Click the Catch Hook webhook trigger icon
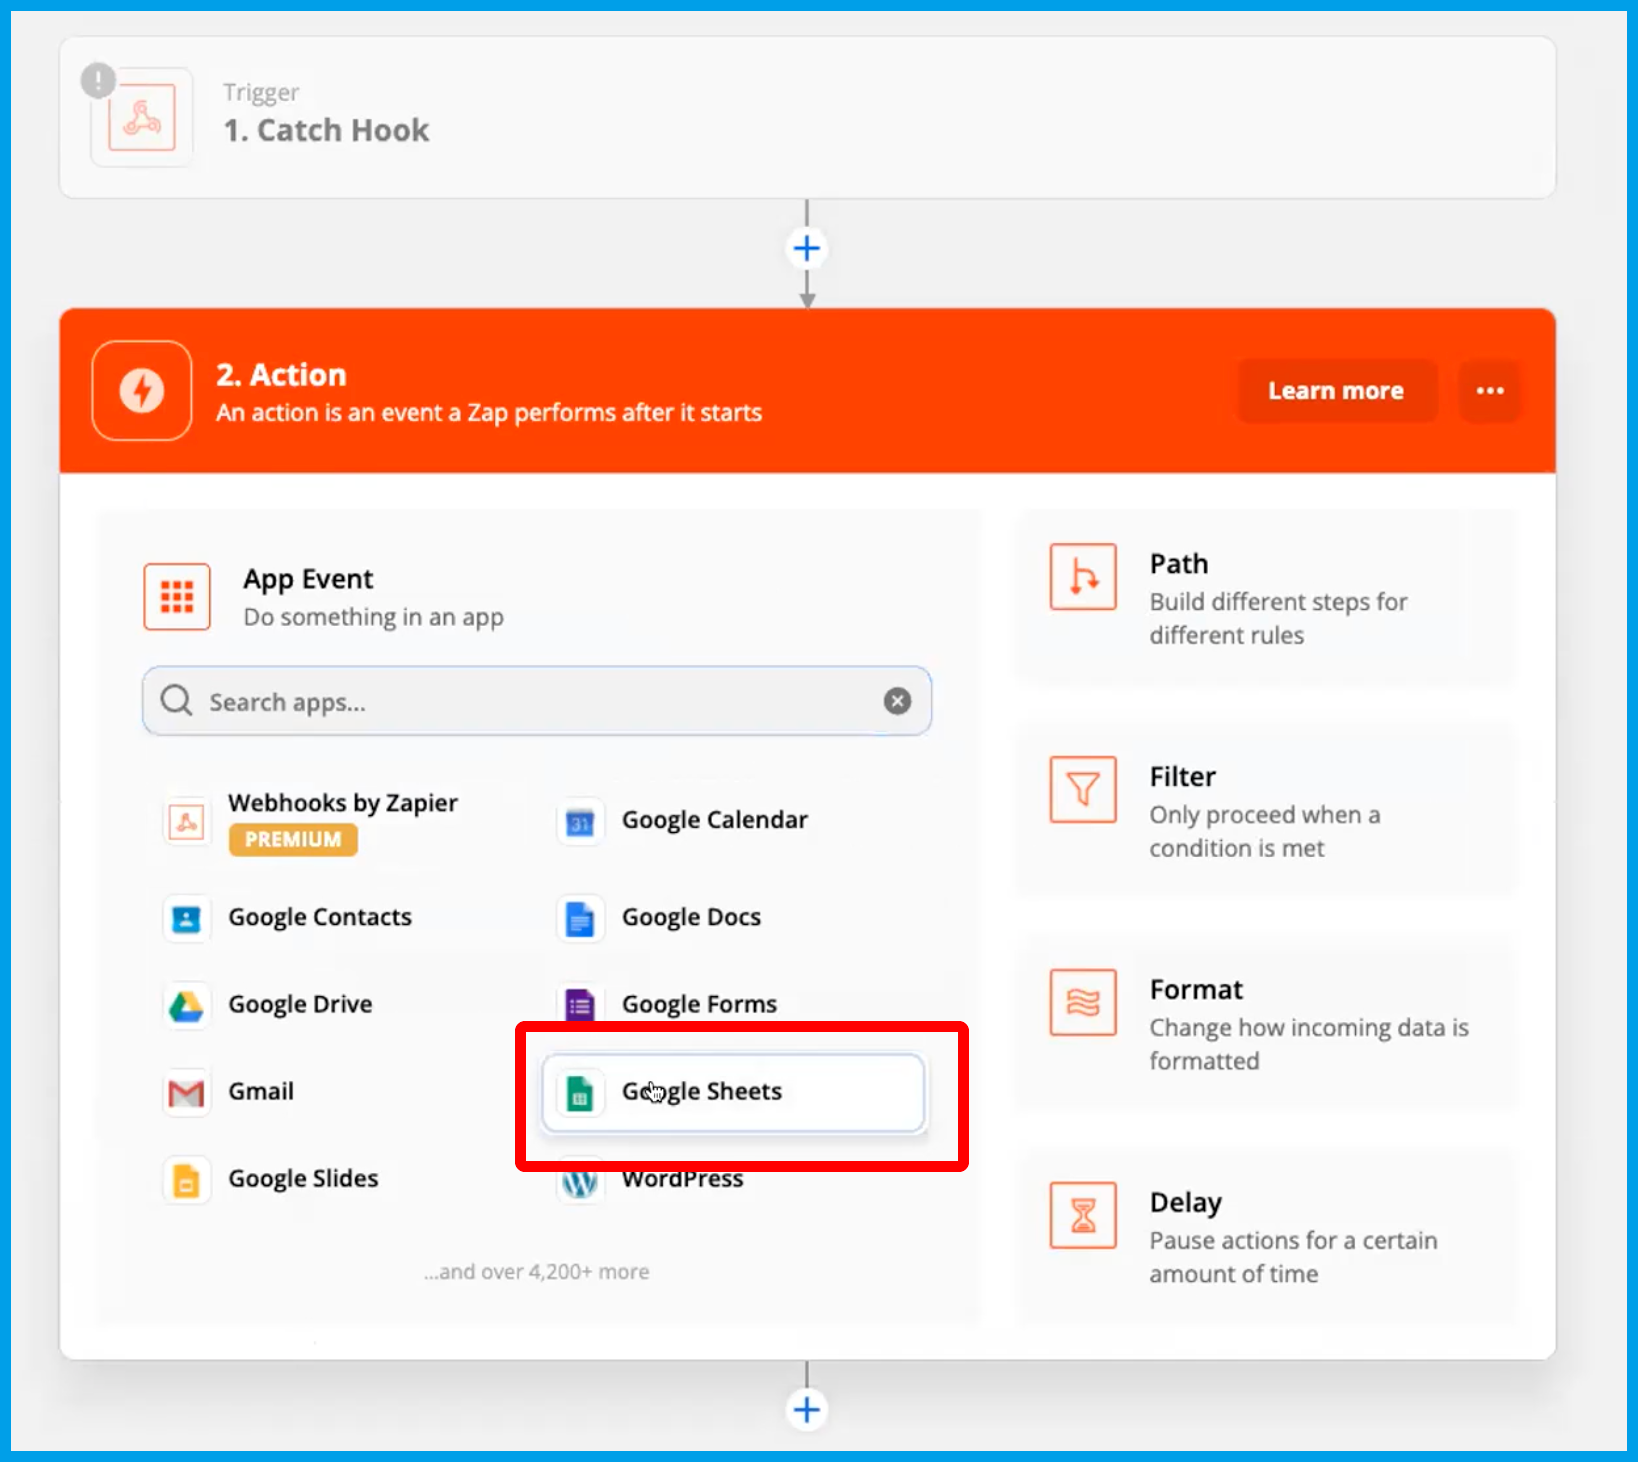Viewport: 1638px width, 1462px height. [x=142, y=118]
